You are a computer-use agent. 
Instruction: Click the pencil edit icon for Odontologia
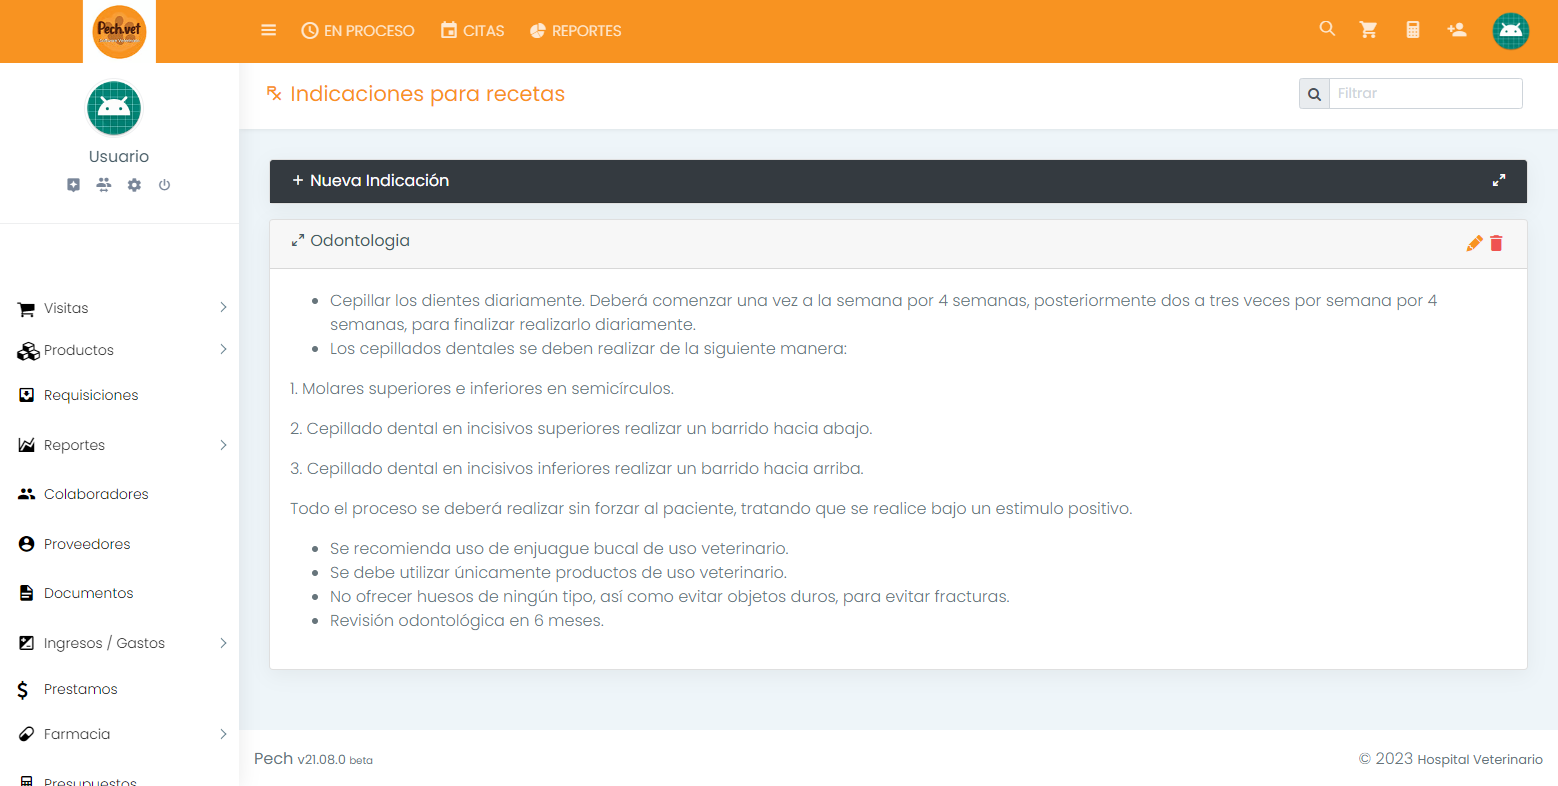pyautogui.click(x=1474, y=243)
